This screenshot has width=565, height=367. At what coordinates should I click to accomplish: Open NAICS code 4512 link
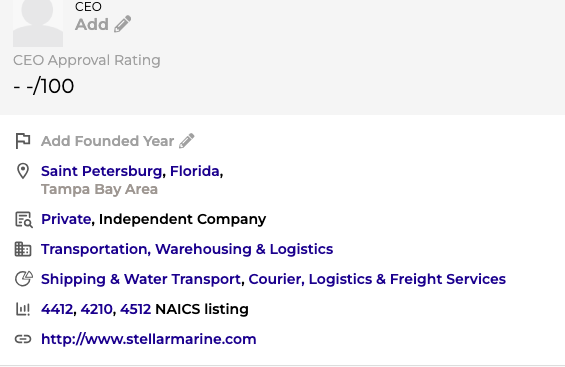click(x=135, y=309)
